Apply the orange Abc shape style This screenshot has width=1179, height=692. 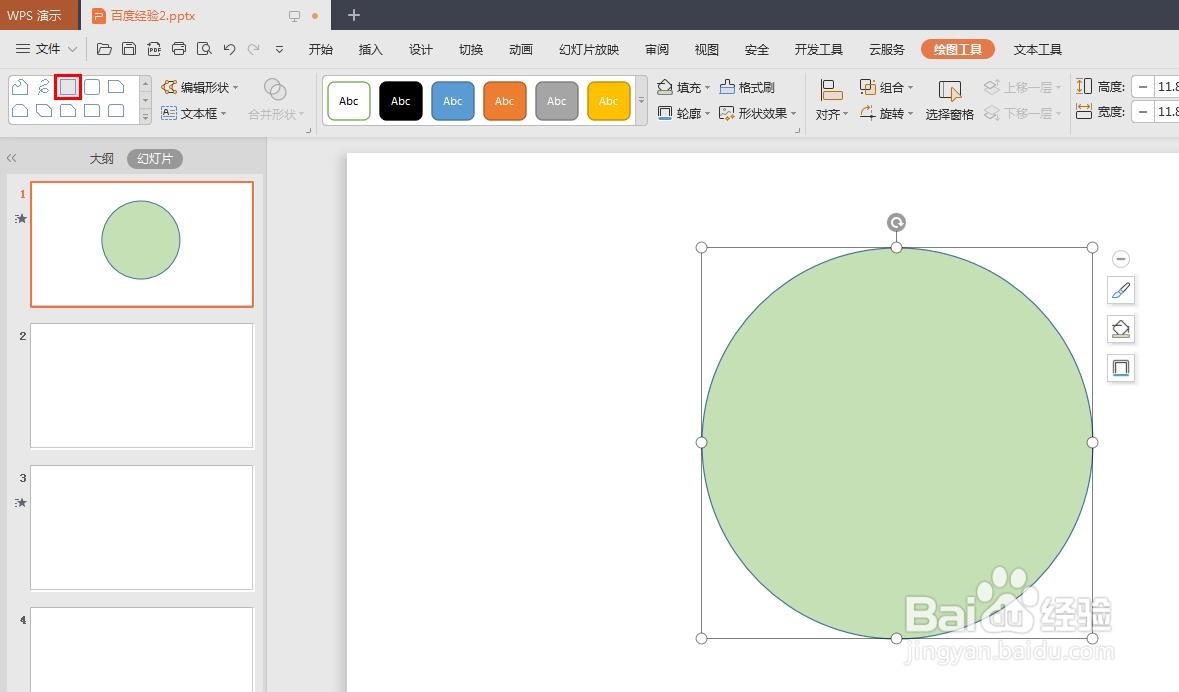[505, 101]
